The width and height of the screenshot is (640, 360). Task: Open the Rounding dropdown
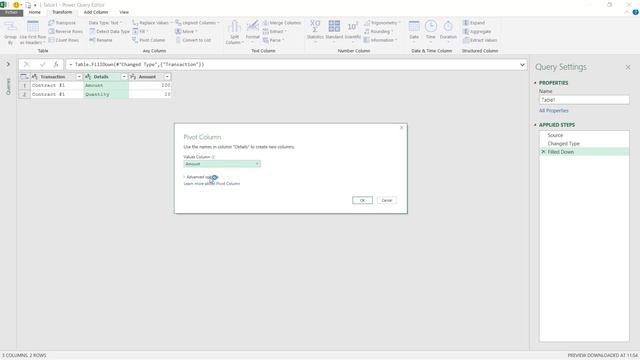click(x=378, y=31)
